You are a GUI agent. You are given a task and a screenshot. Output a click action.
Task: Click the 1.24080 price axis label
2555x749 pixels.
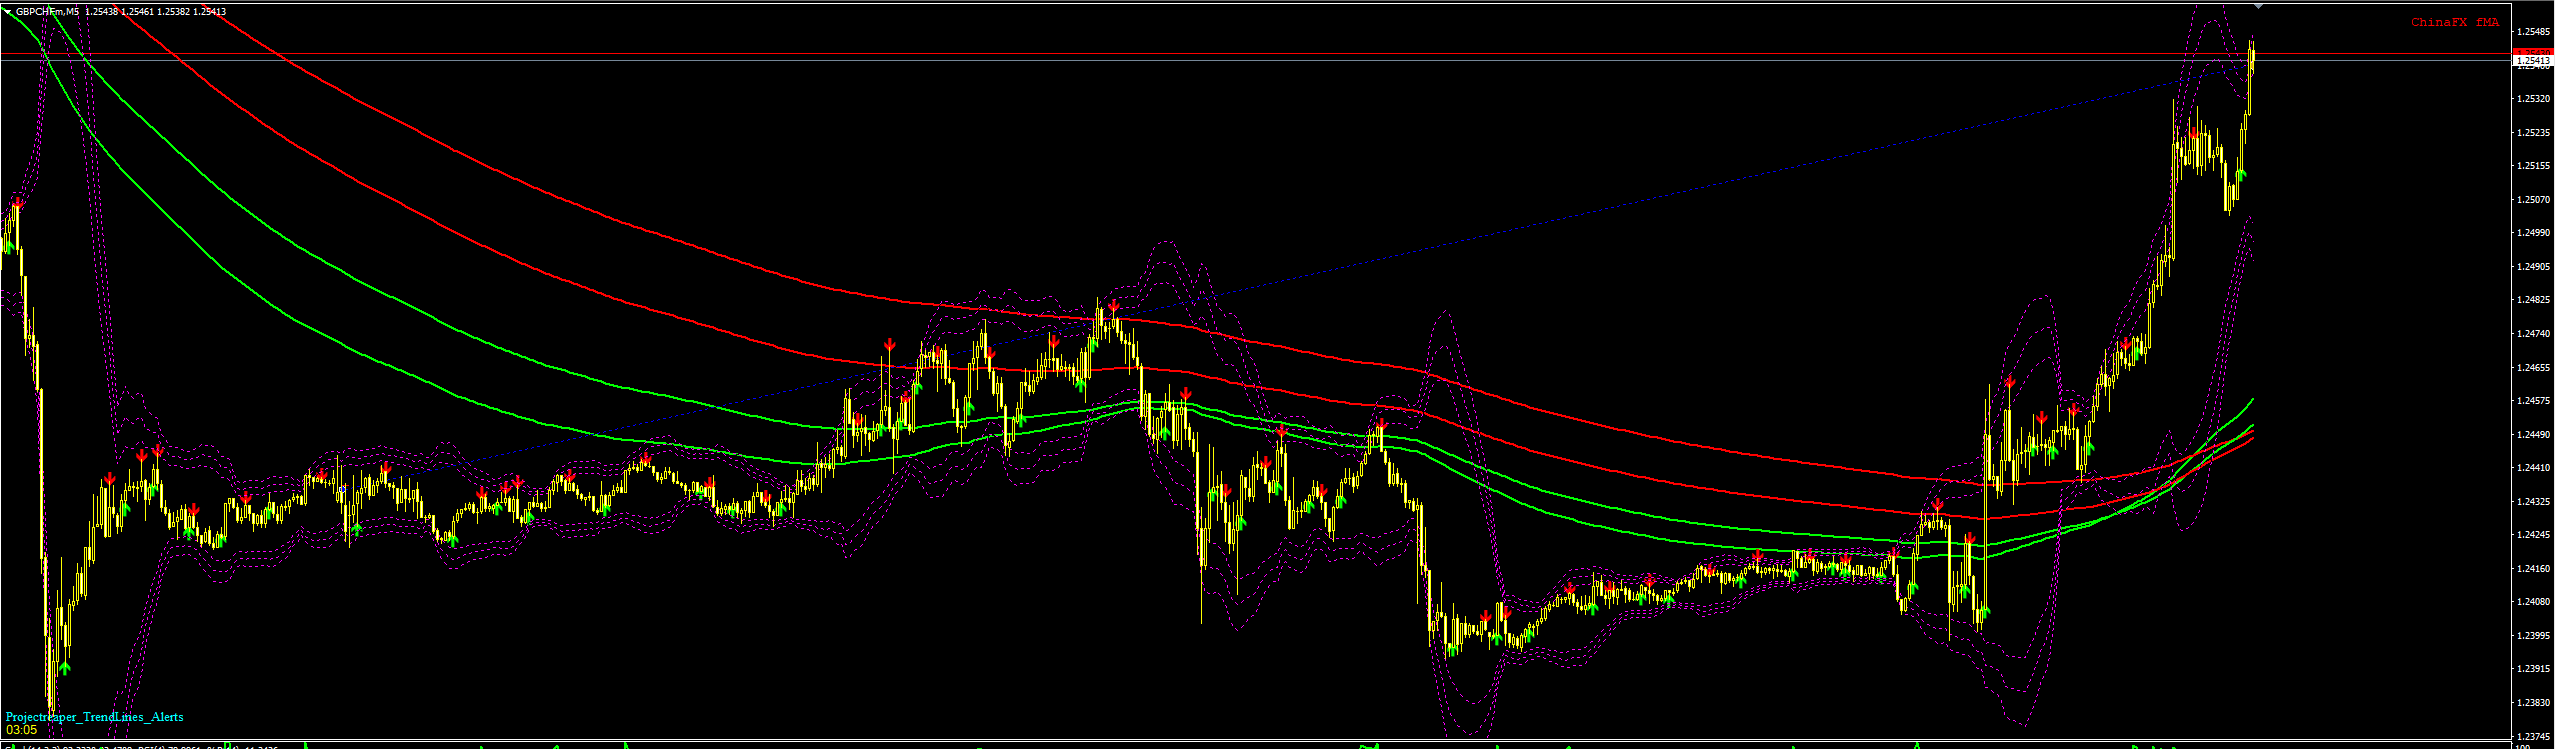tap(2532, 602)
